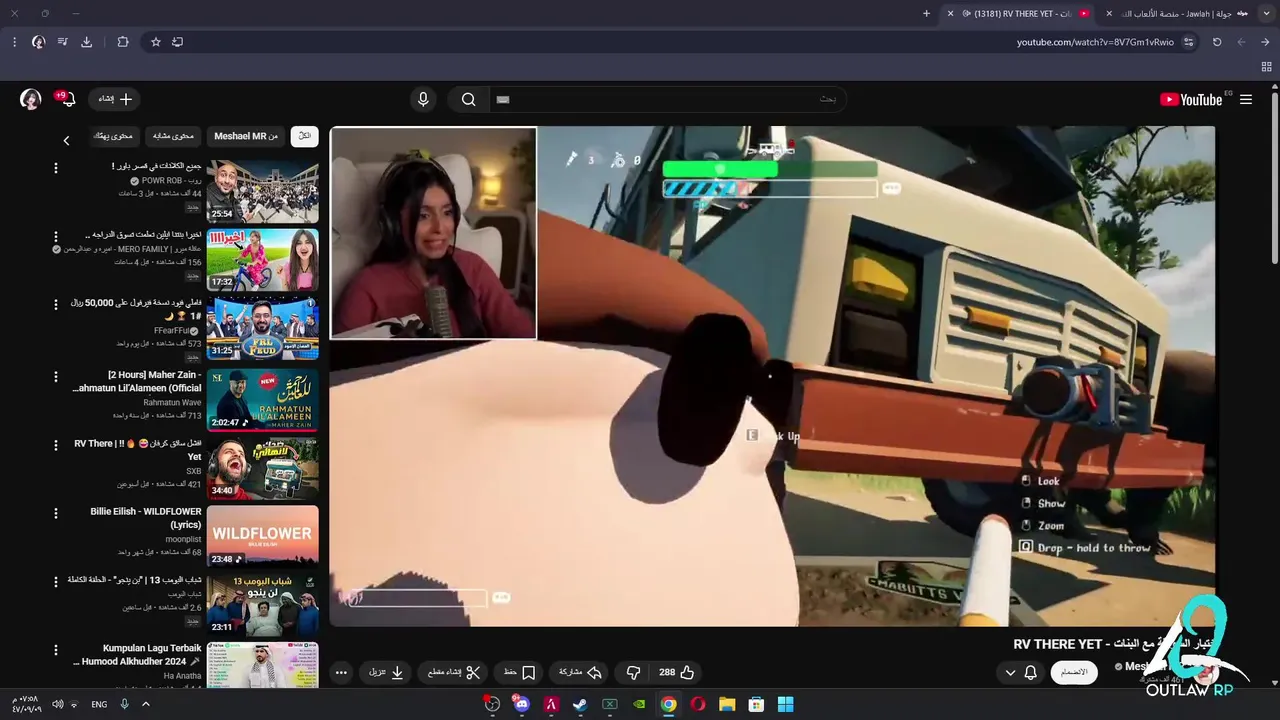Open options menu for SXB RV There Yet video
The height and width of the screenshot is (720, 1280).
(56, 444)
